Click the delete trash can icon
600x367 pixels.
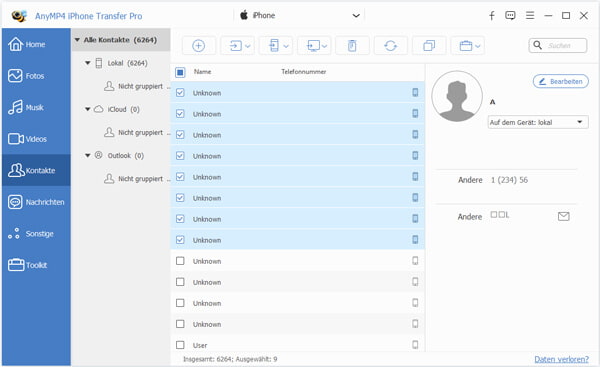[x=352, y=46]
